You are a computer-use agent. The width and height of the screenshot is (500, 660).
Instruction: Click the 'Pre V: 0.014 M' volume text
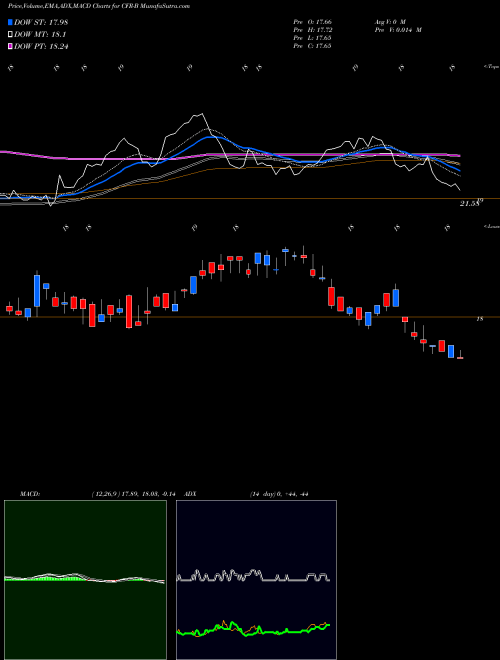398,29
